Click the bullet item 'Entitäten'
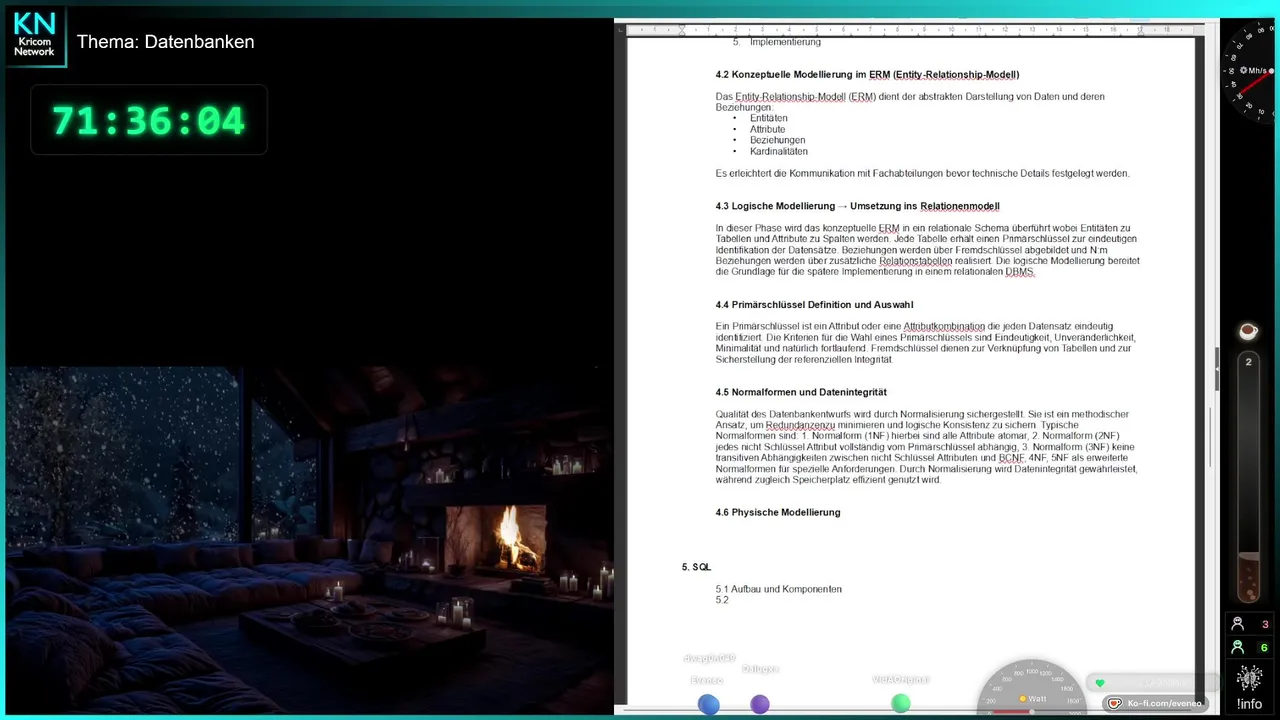This screenshot has height=720, width=1280. (x=768, y=118)
